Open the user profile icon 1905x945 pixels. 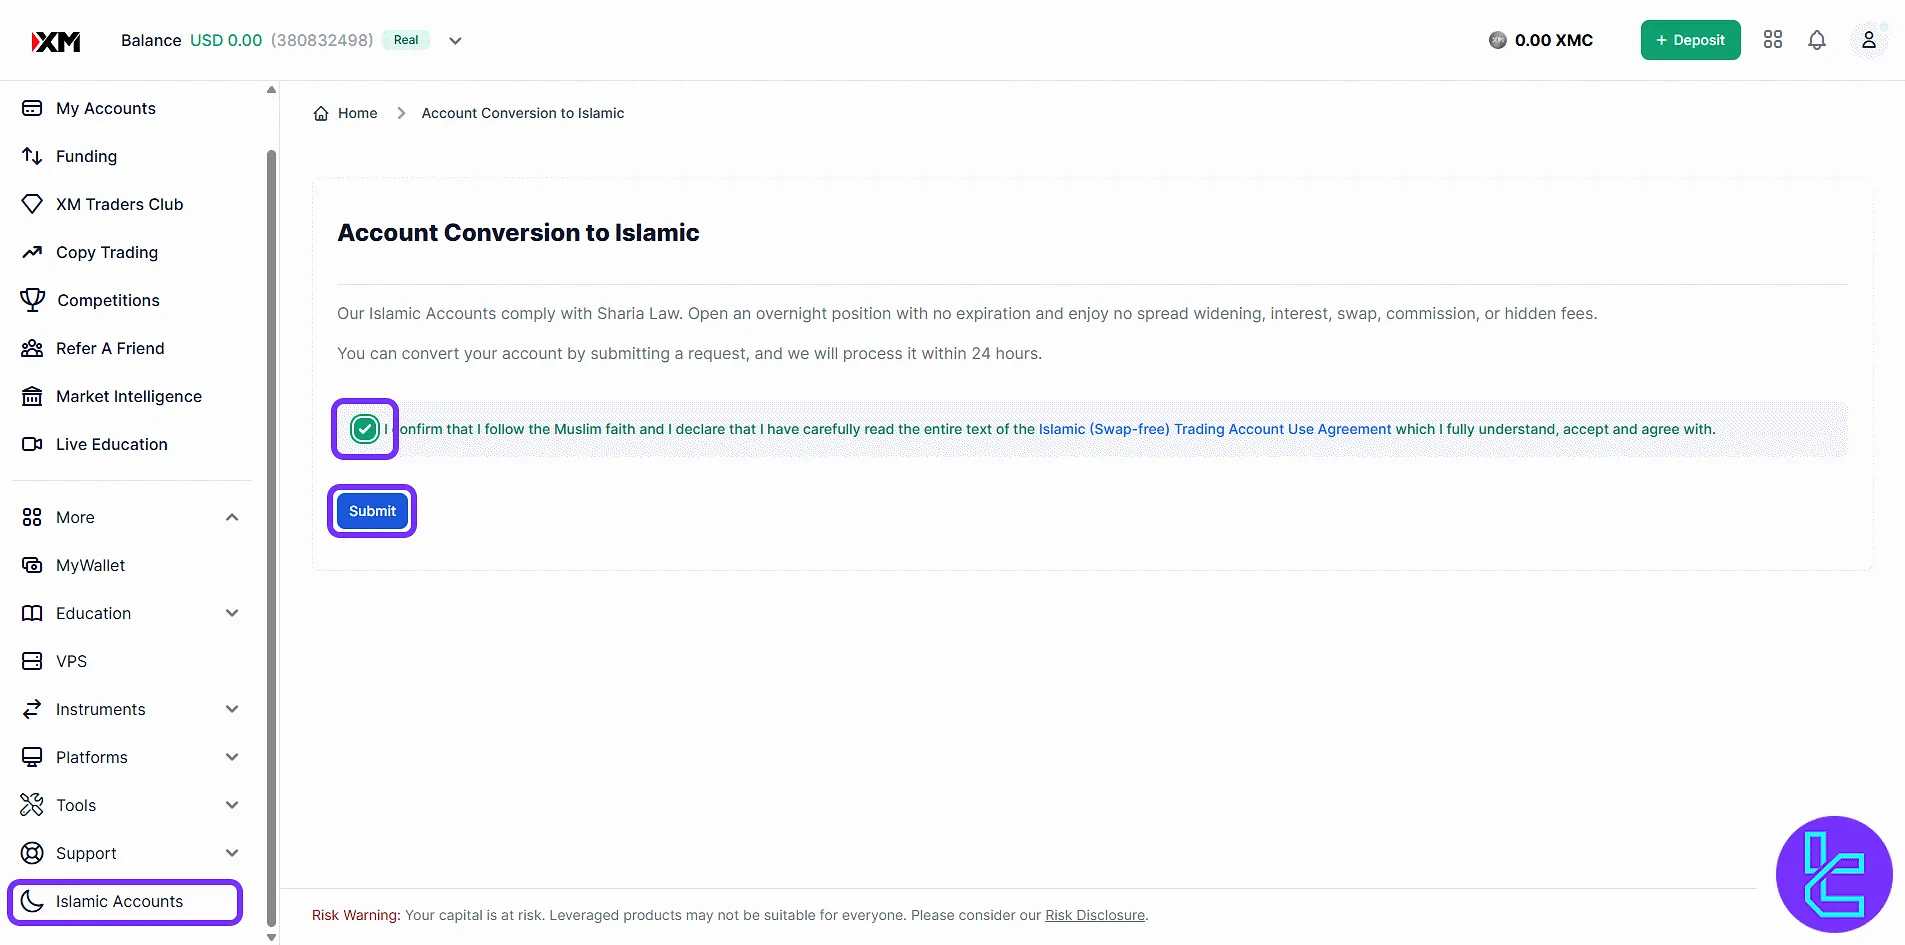pos(1868,40)
